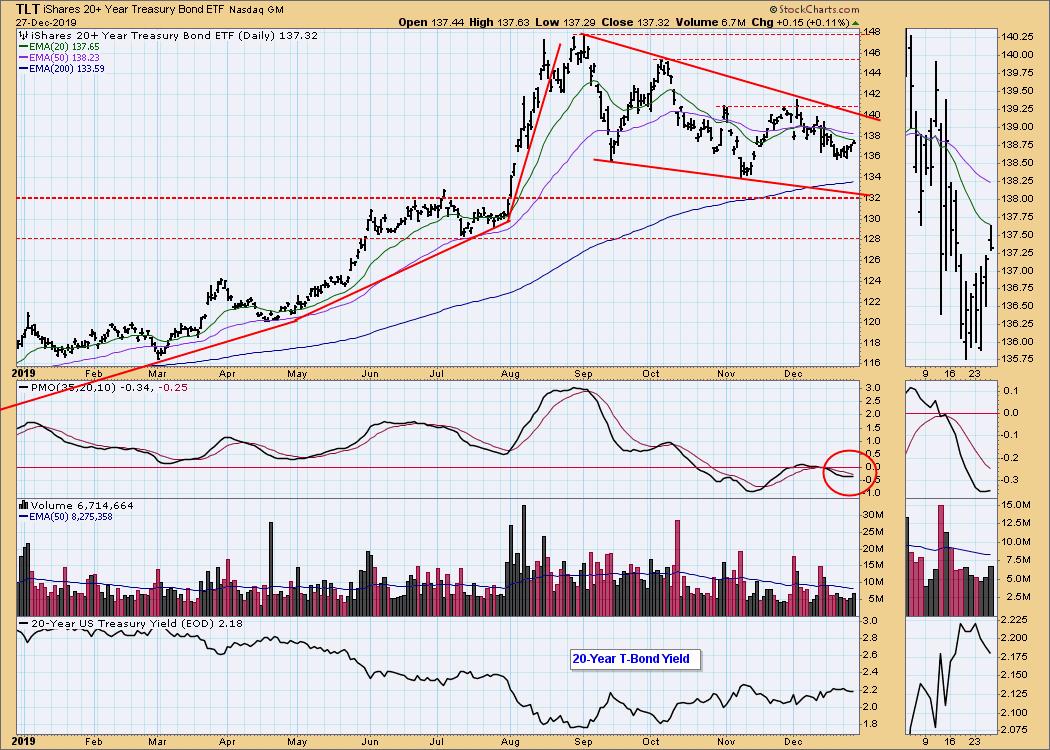The height and width of the screenshot is (750, 1050).
Task: Click the '132' price axis label
Action: click(x=871, y=198)
